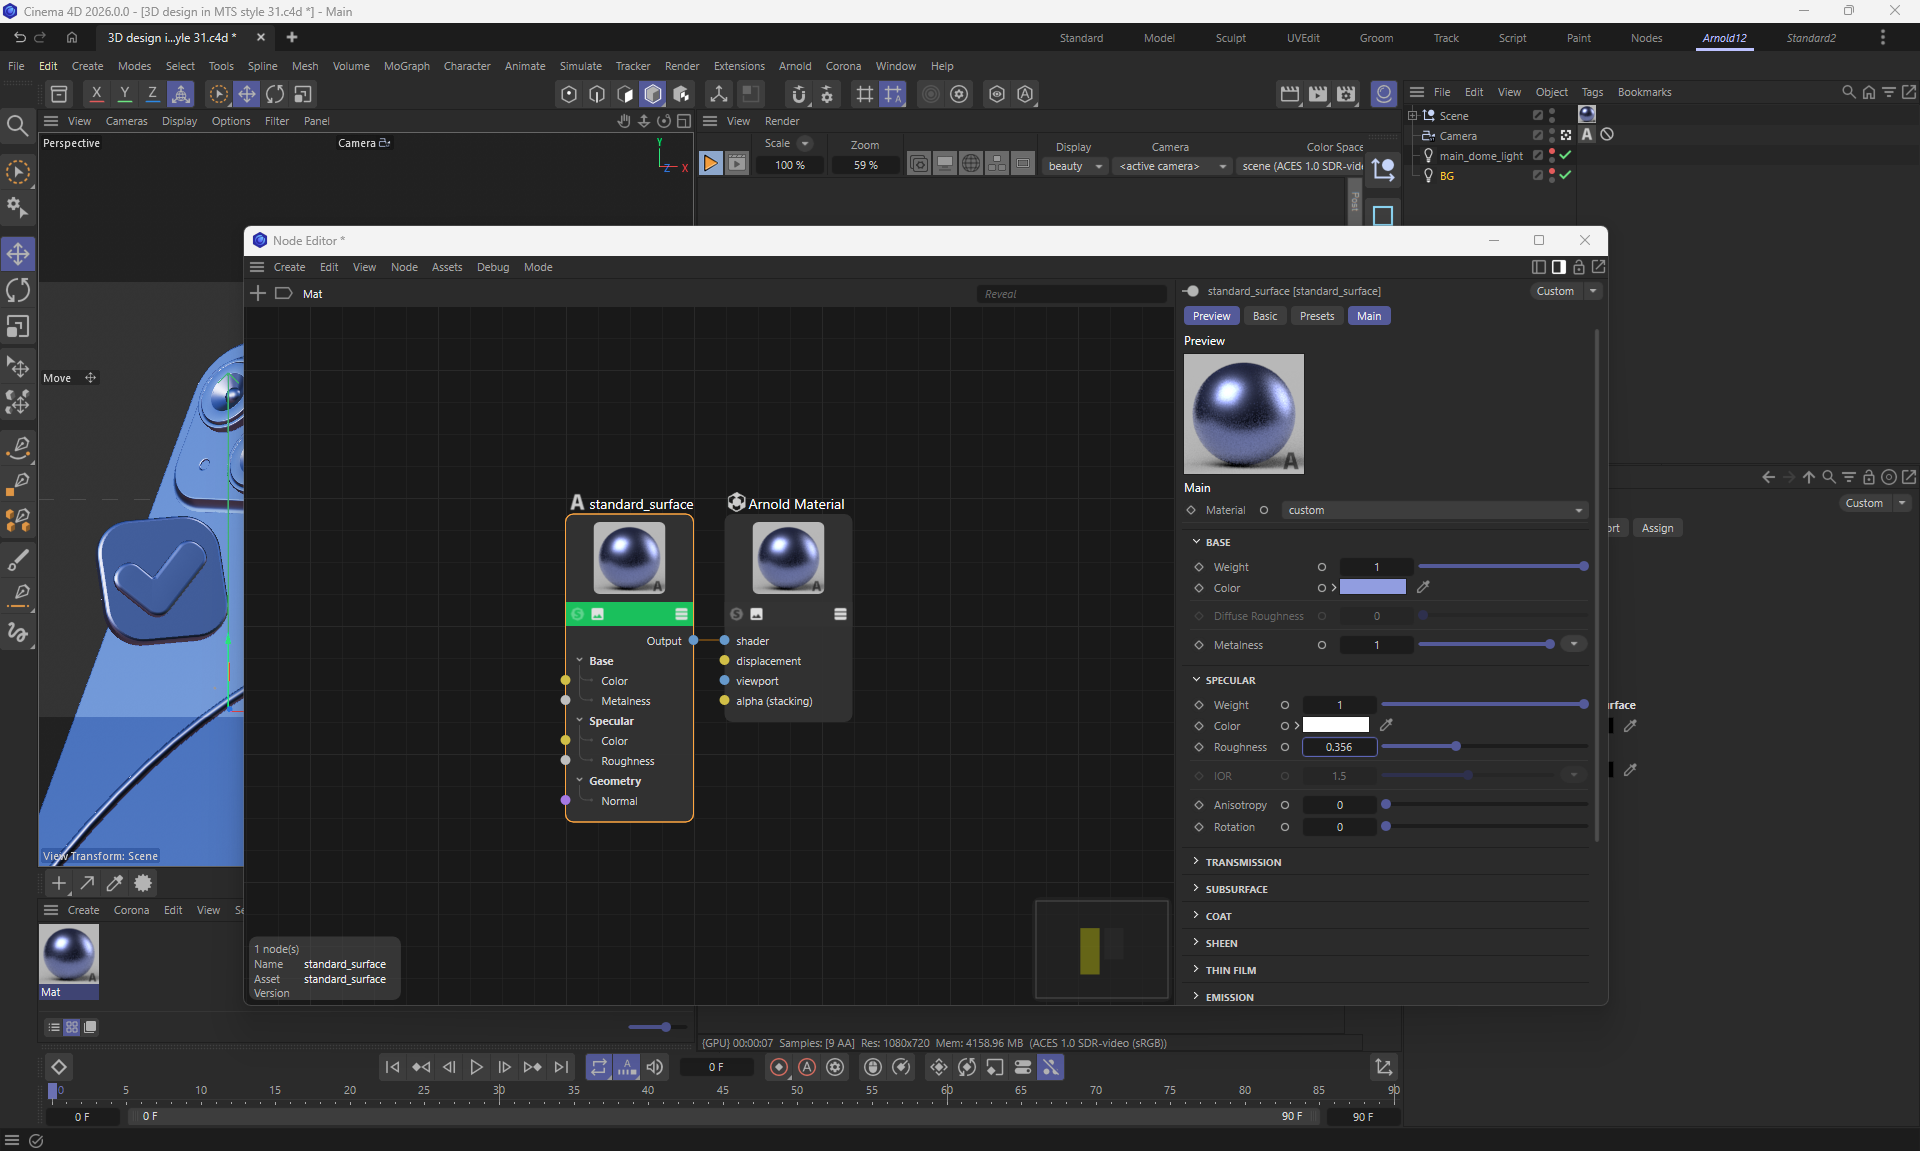Expand the TRANSMISSION section
This screenshot has height=1151, width=1920.
click(1243, 862)
